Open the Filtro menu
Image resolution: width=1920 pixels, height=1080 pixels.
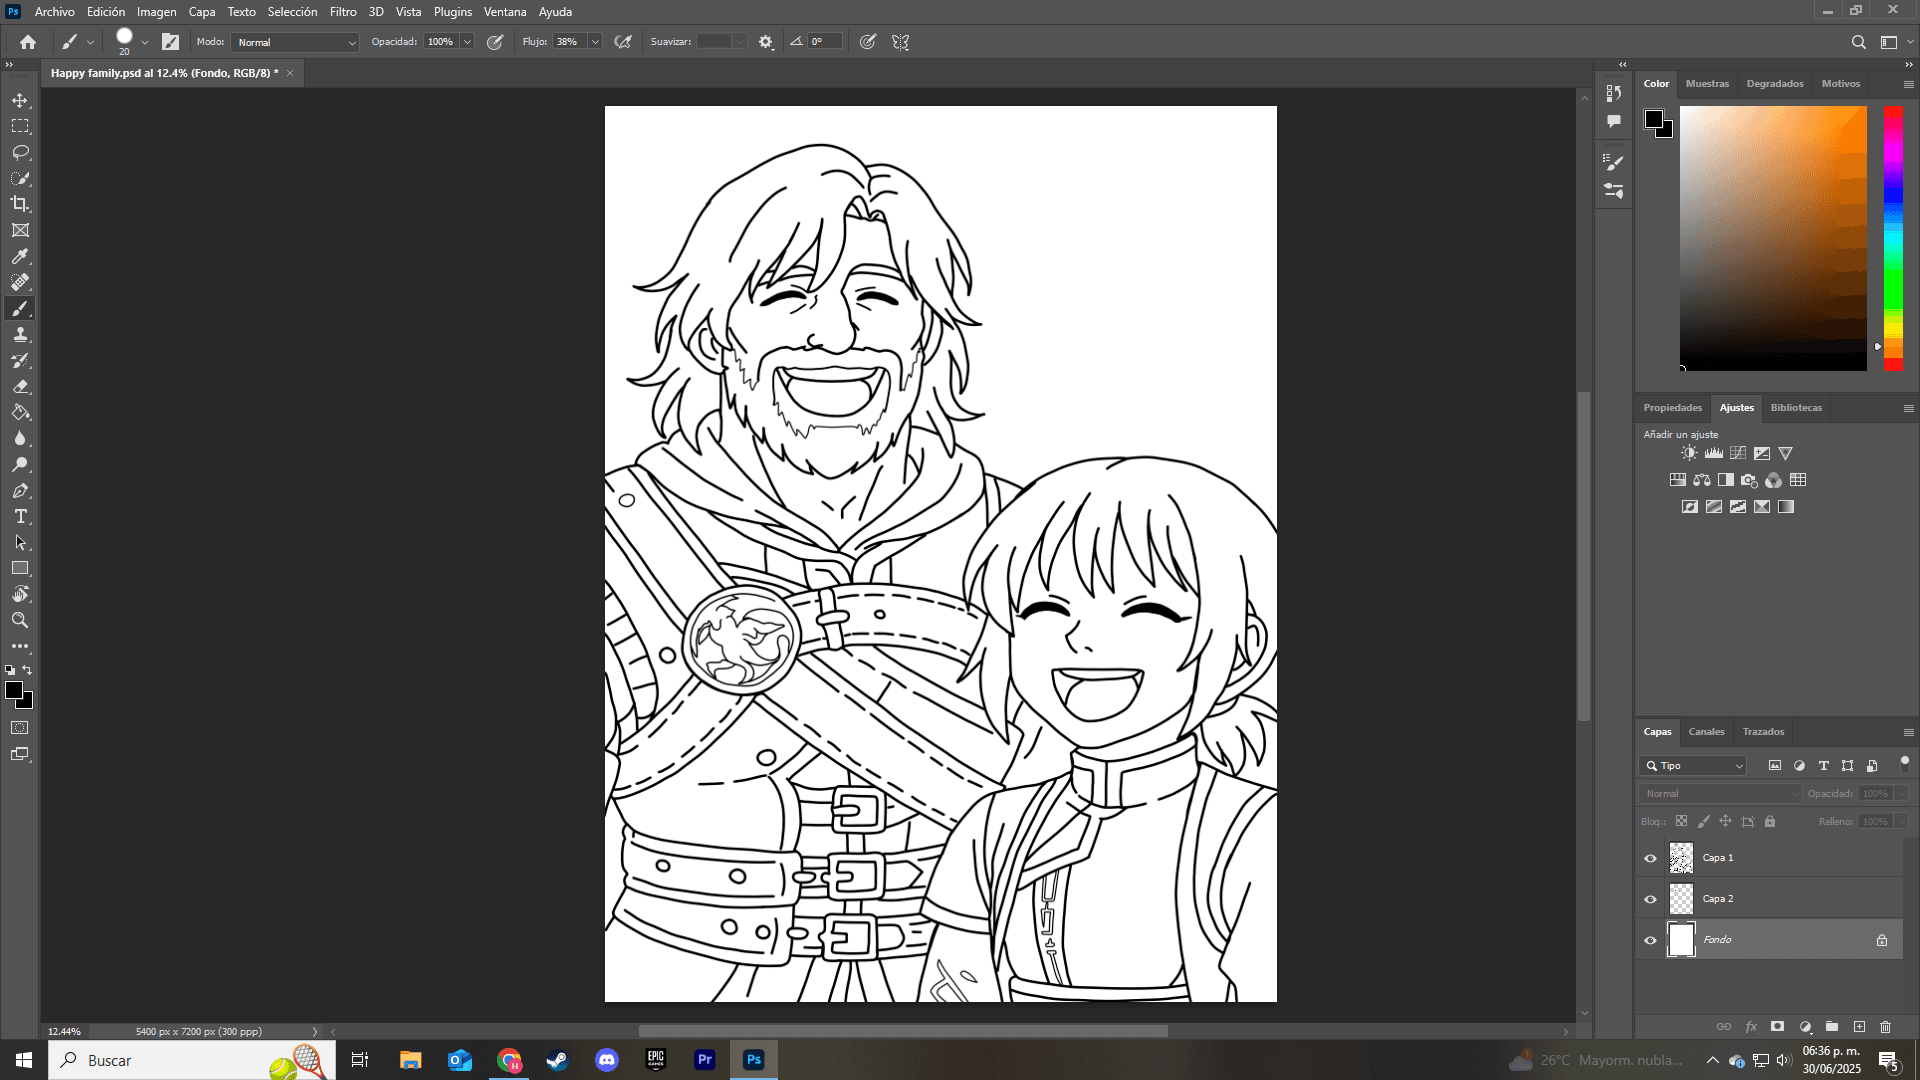point(342,12)
